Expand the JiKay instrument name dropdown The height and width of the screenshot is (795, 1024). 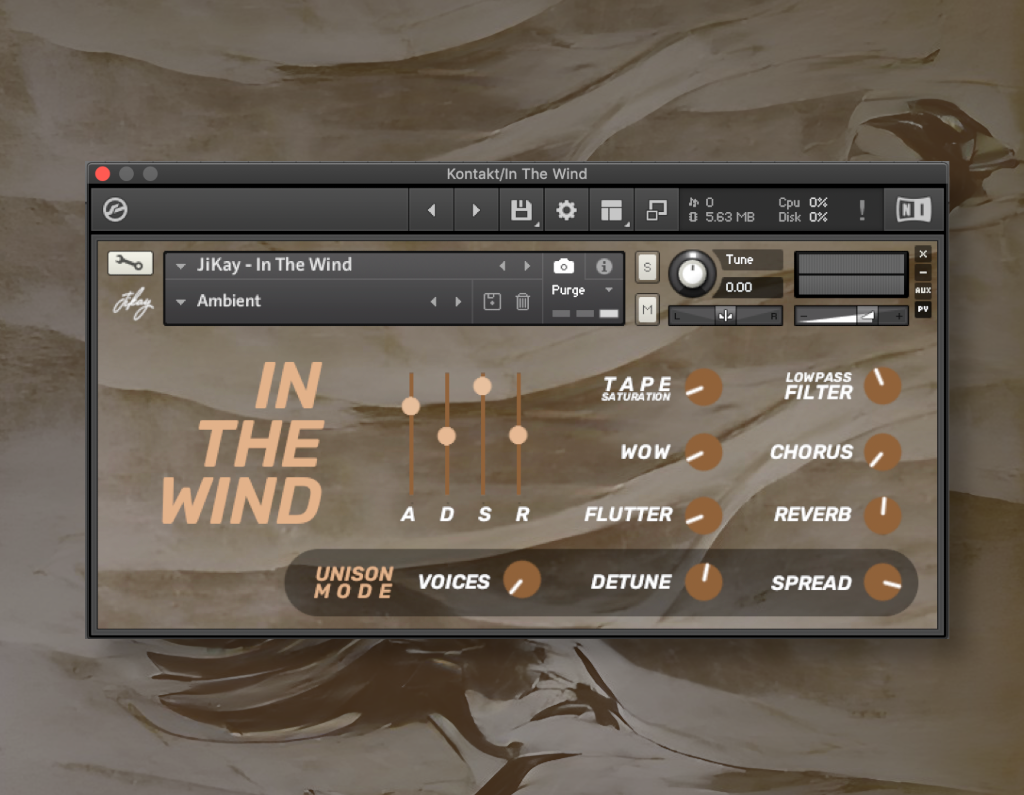181,266
